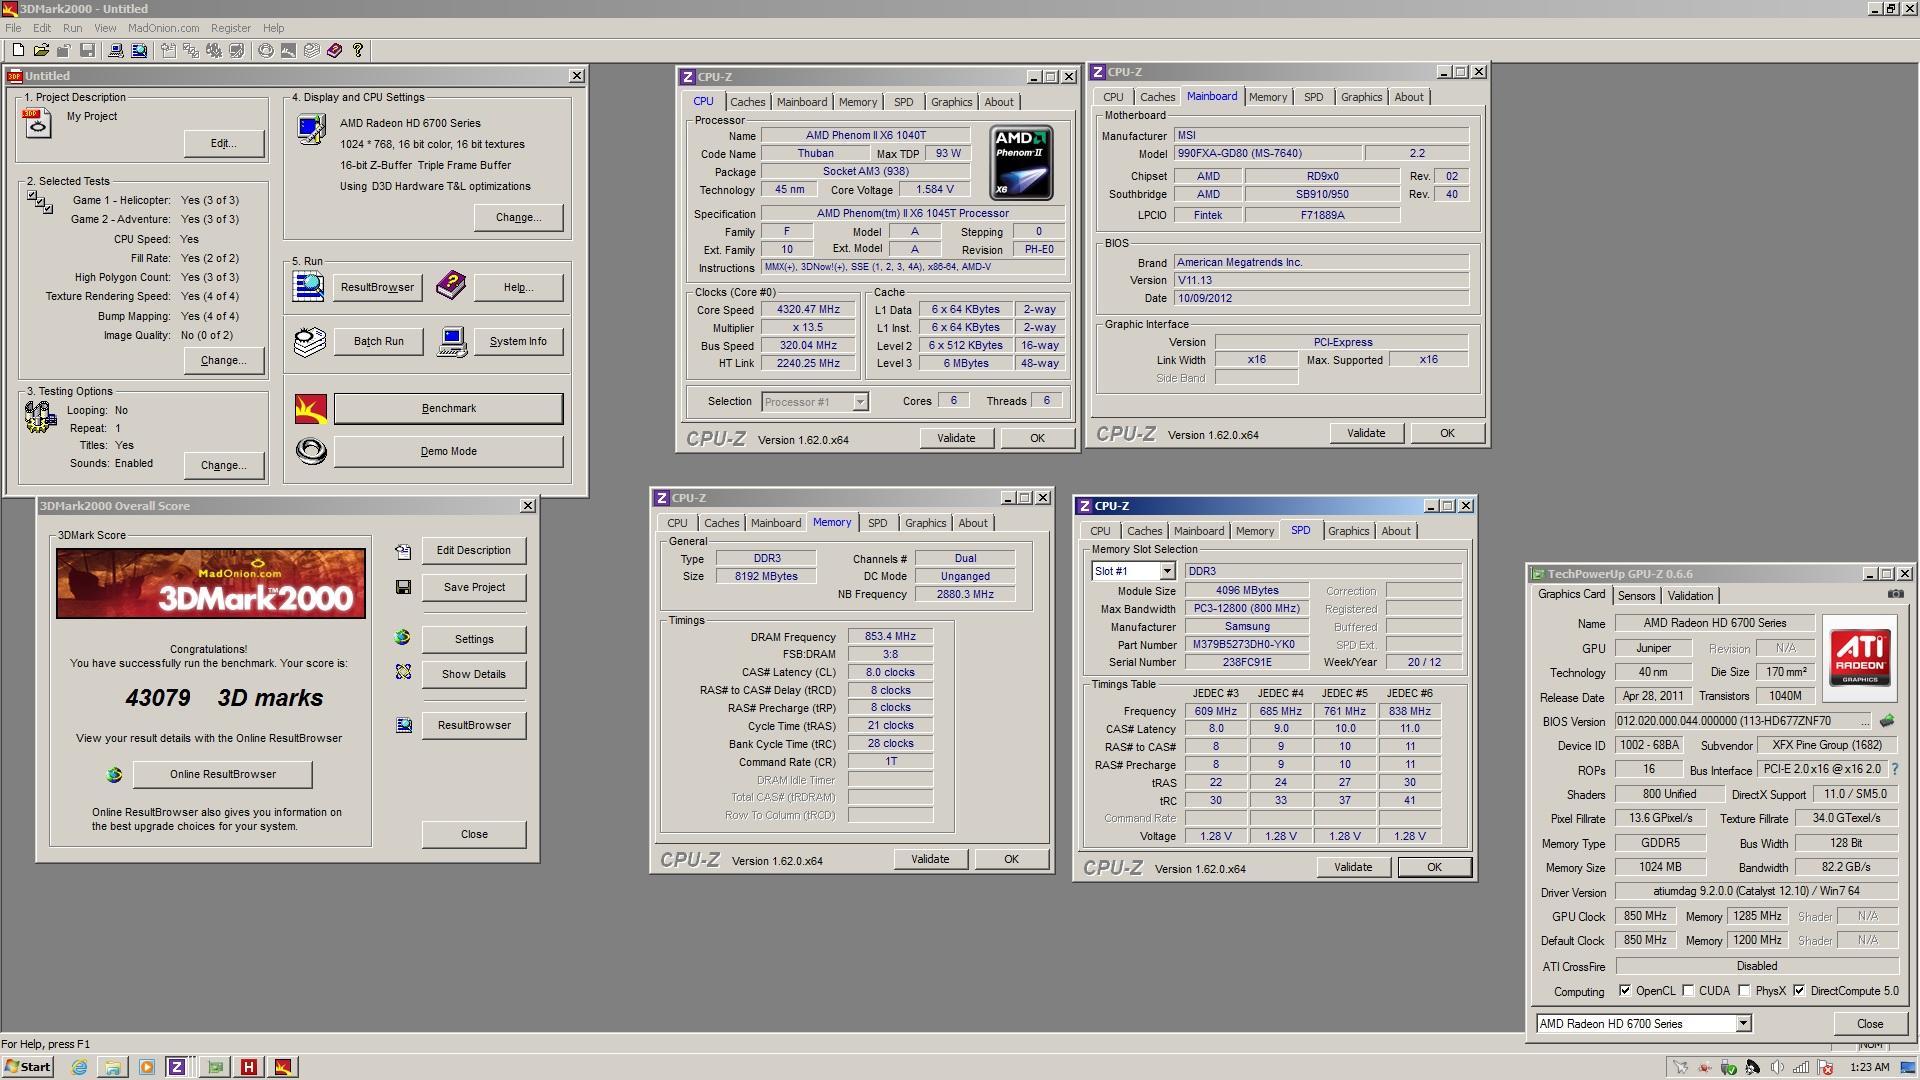
Task: Open the MadOnion.com menu
Action: (163, 28)
